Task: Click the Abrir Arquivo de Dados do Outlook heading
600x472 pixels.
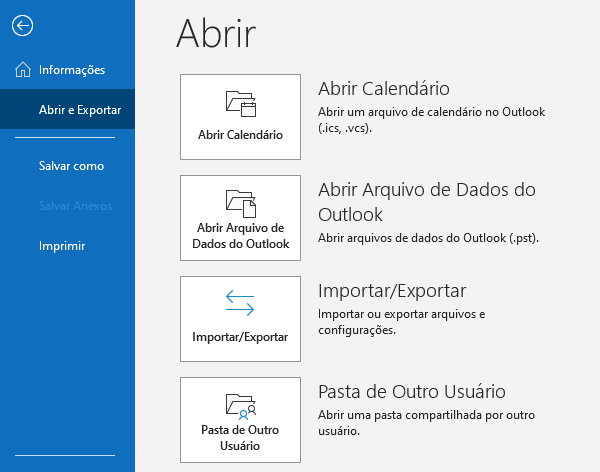Action: tap(427, 202)
